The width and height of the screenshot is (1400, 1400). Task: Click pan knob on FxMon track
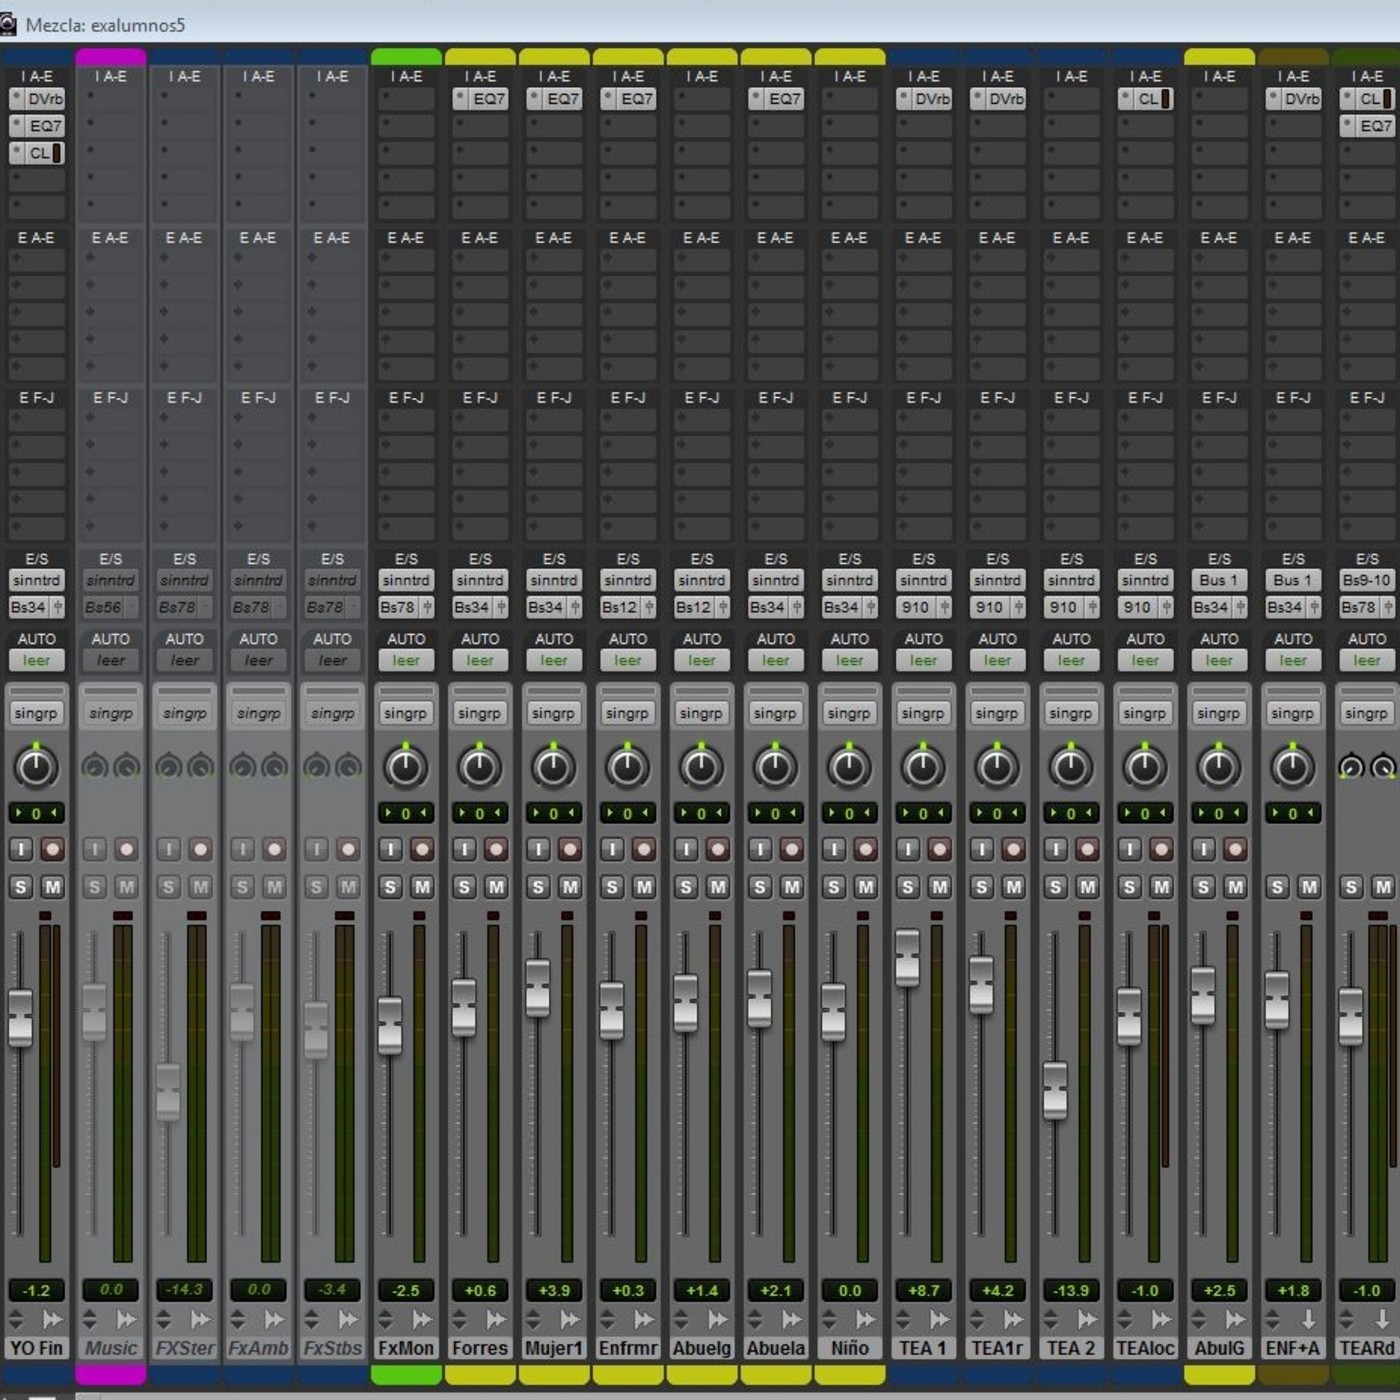(x=405, y=767)
